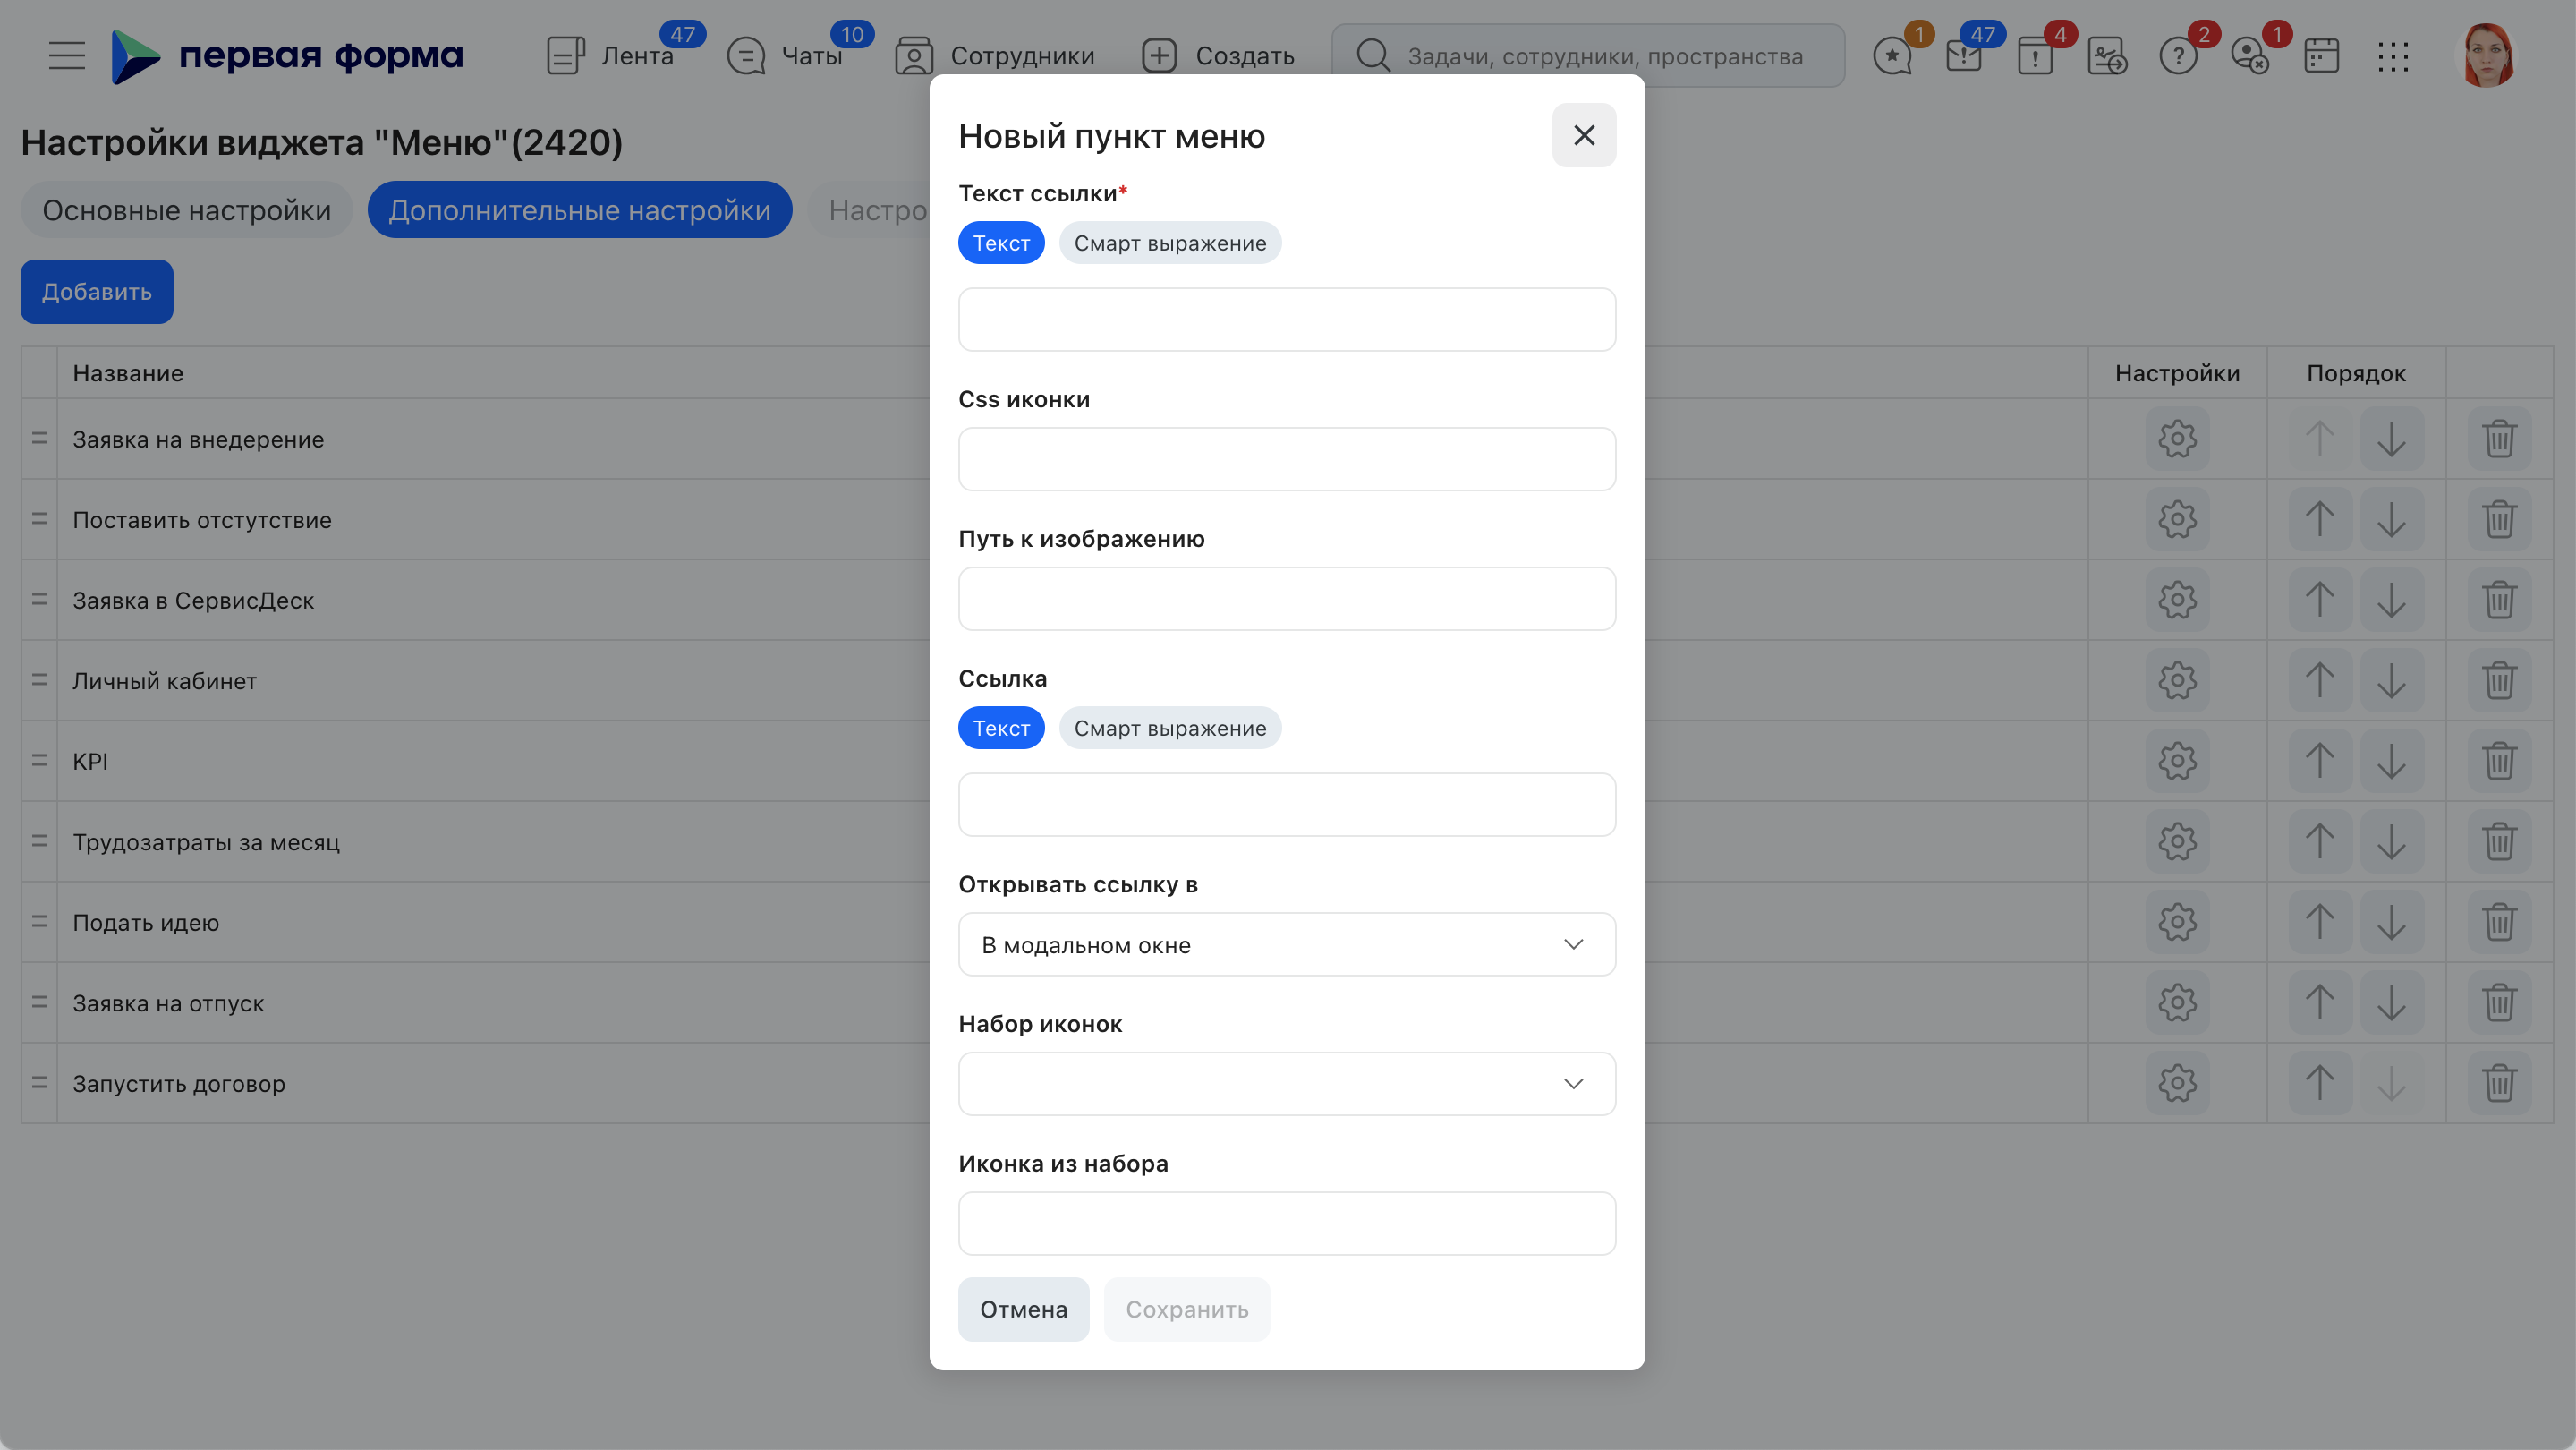Delete the KPI menu item

[x=2499, y=761]
